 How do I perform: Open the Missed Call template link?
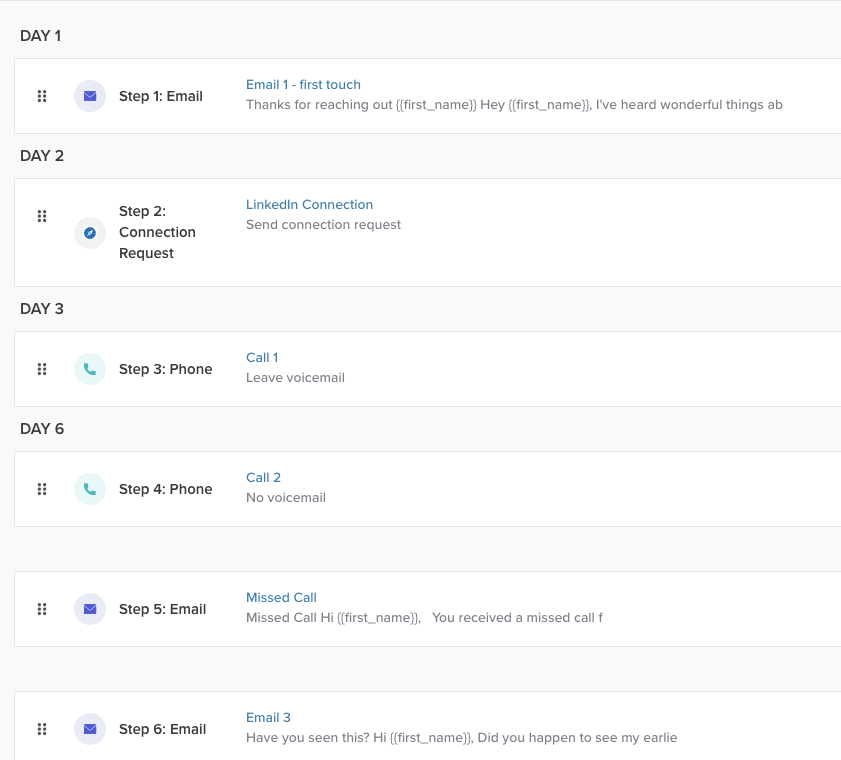coord(281,597)
